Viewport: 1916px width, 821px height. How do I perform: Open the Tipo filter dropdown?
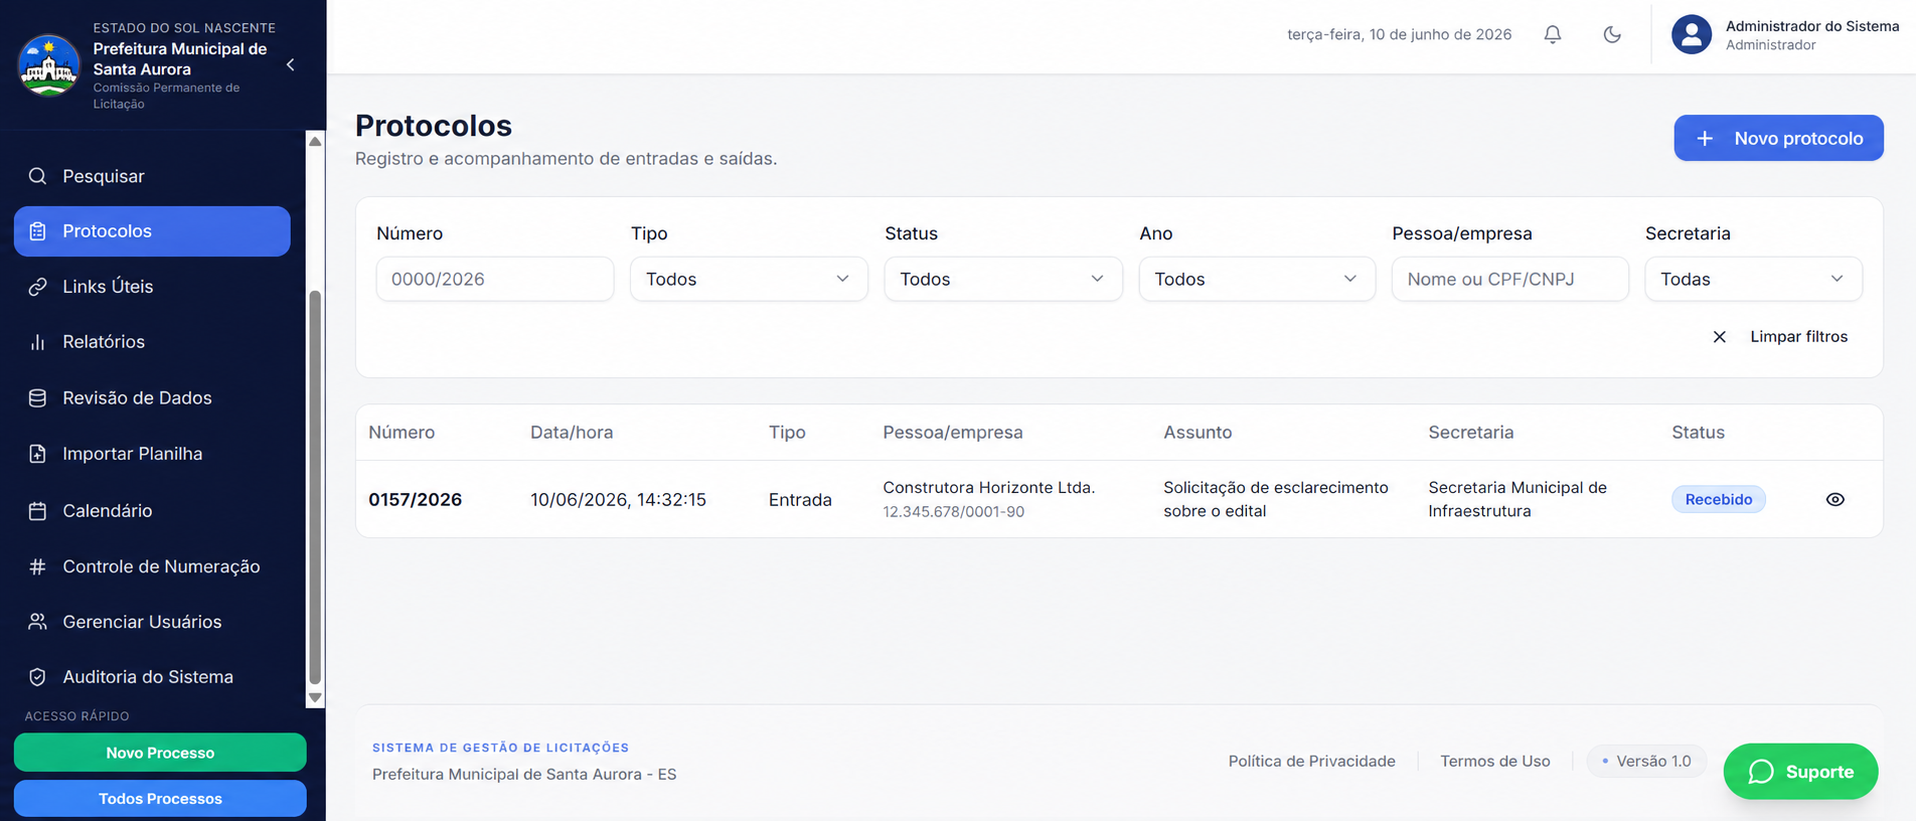[x=748, y=279]
